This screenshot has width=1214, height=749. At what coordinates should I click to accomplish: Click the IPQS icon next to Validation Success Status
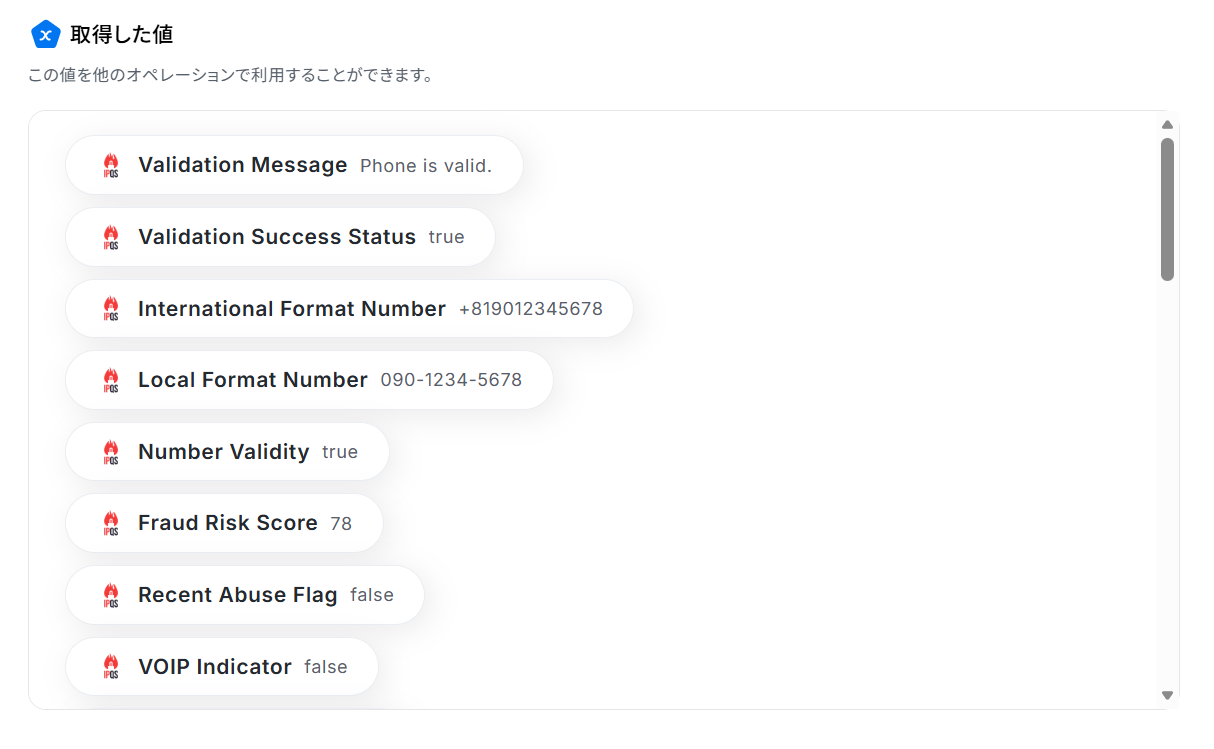pyautogui.click(x=111, y=237)
